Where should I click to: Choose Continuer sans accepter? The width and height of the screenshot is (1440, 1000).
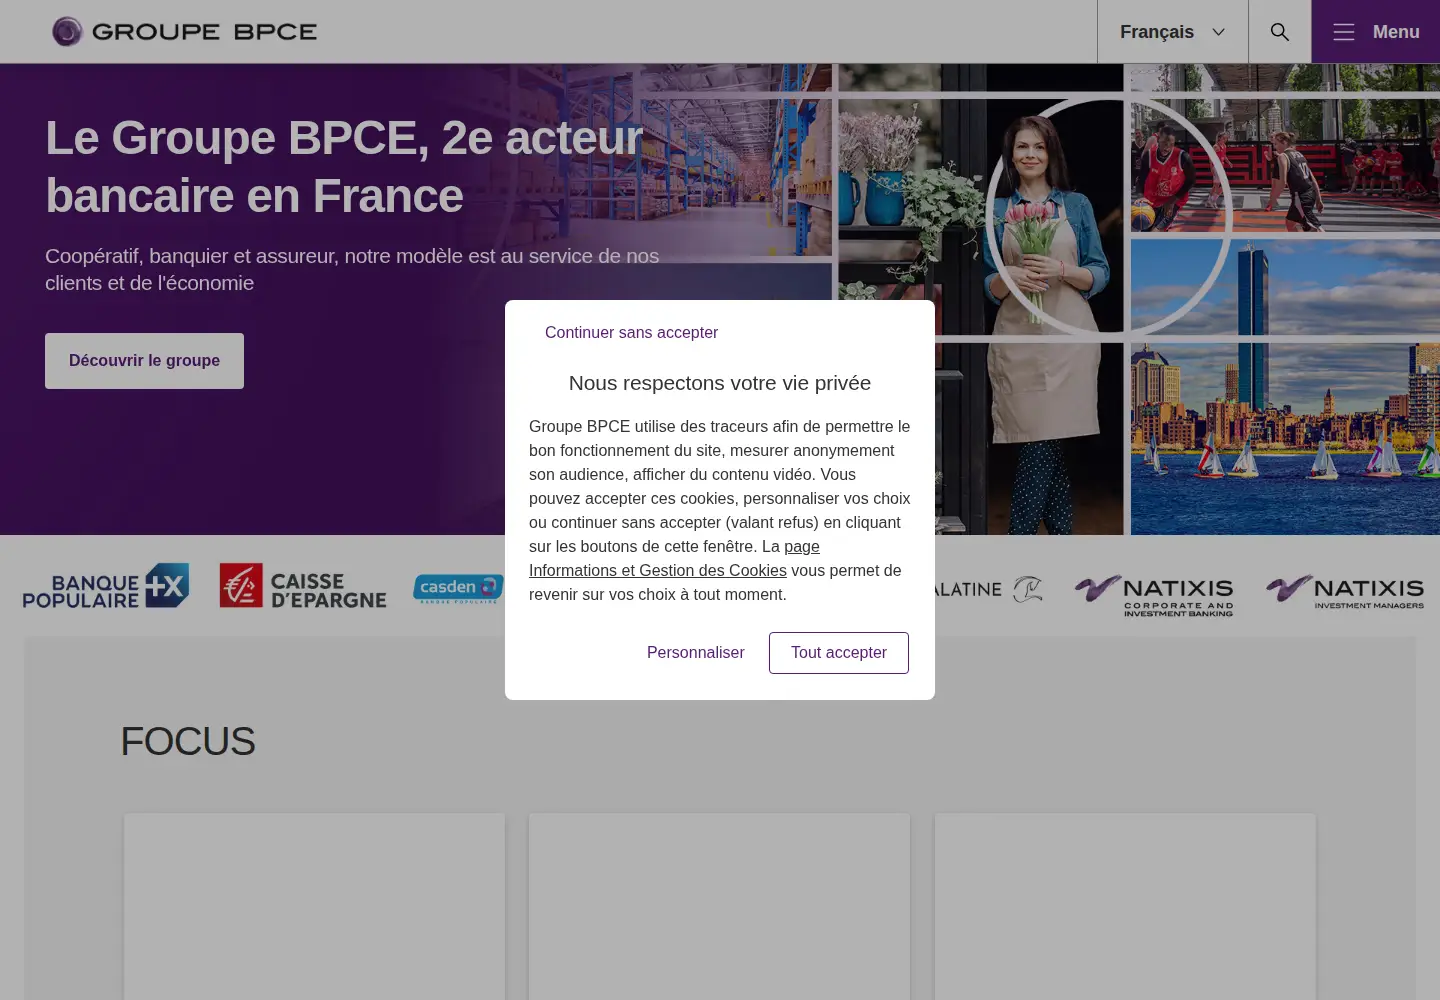pyautogui.click(x=631, y=333)
